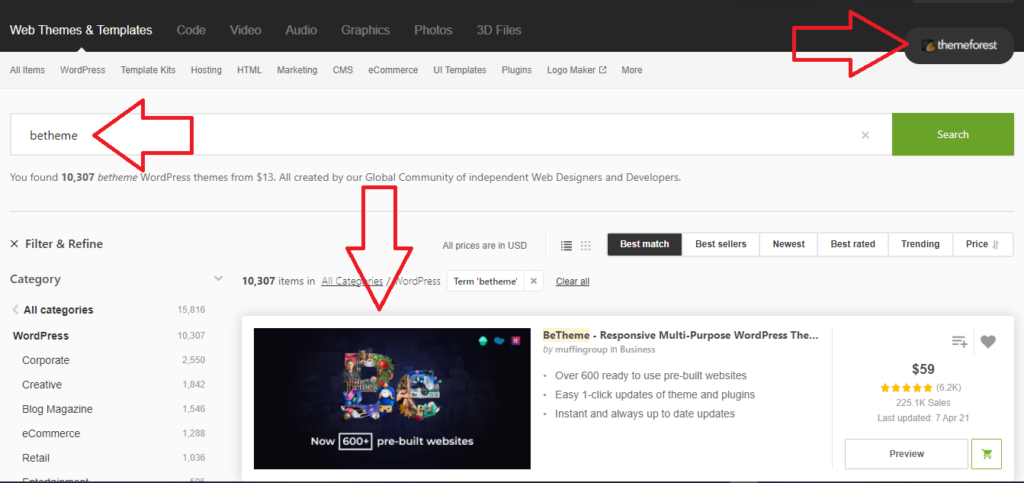Select Marketing in the sub navigation
Image resolution: width=1024 pixels, height=483 pixels.
297,70
